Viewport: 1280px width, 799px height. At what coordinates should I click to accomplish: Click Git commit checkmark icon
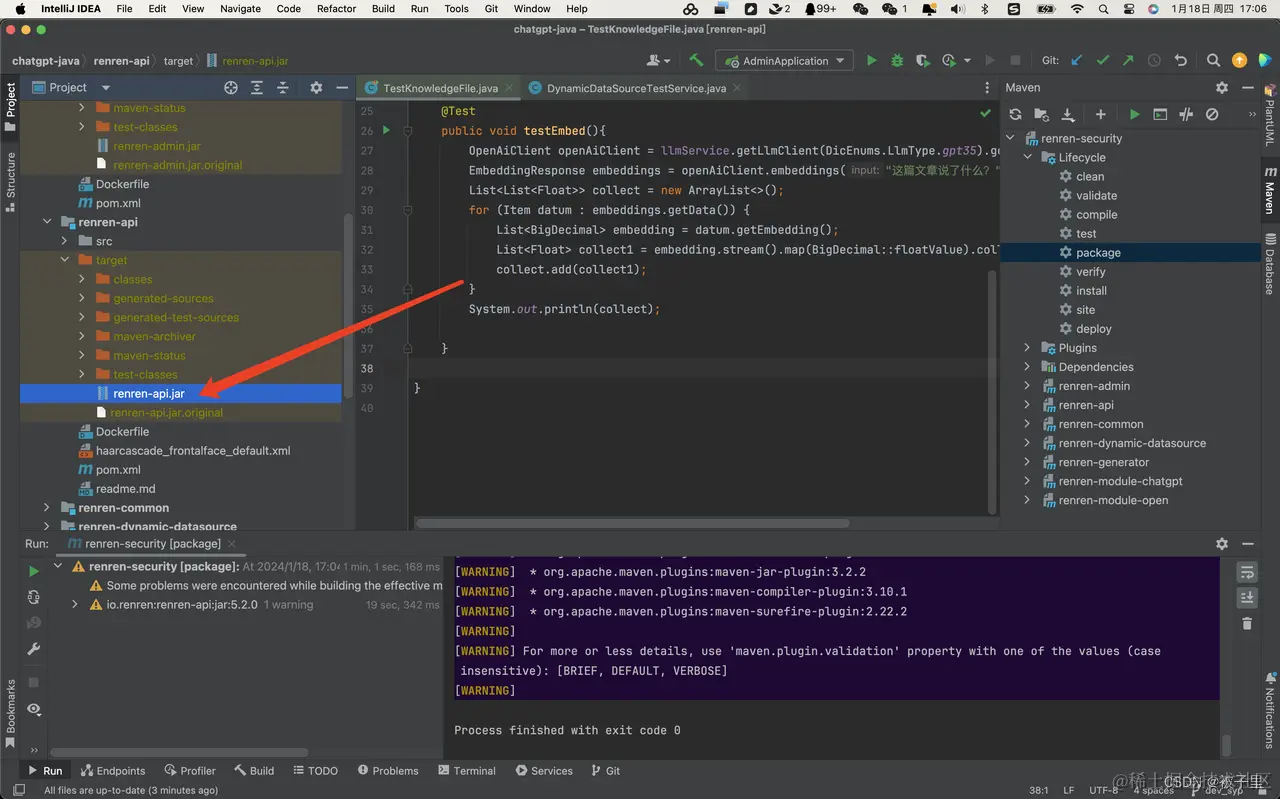click(x=1103, y=61)
